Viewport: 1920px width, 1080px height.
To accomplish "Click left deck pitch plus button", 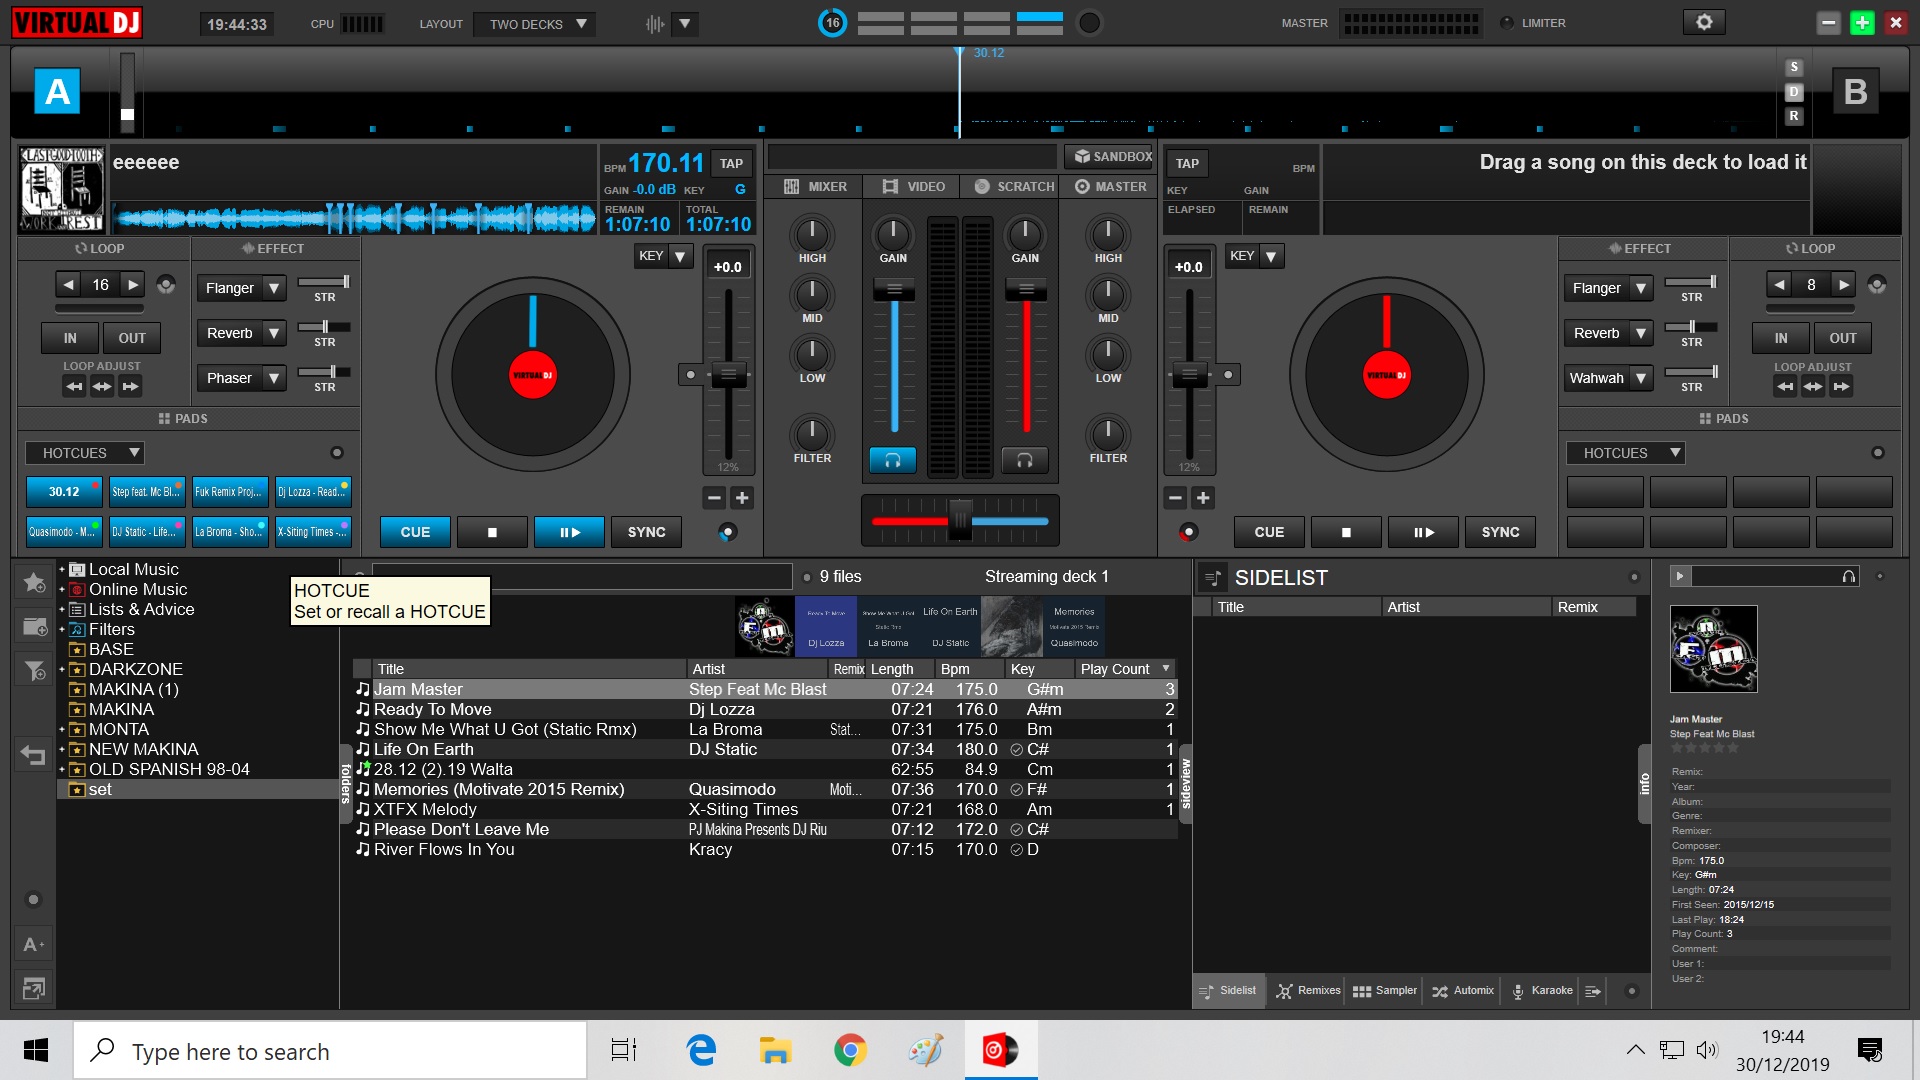I will [742, 498].
